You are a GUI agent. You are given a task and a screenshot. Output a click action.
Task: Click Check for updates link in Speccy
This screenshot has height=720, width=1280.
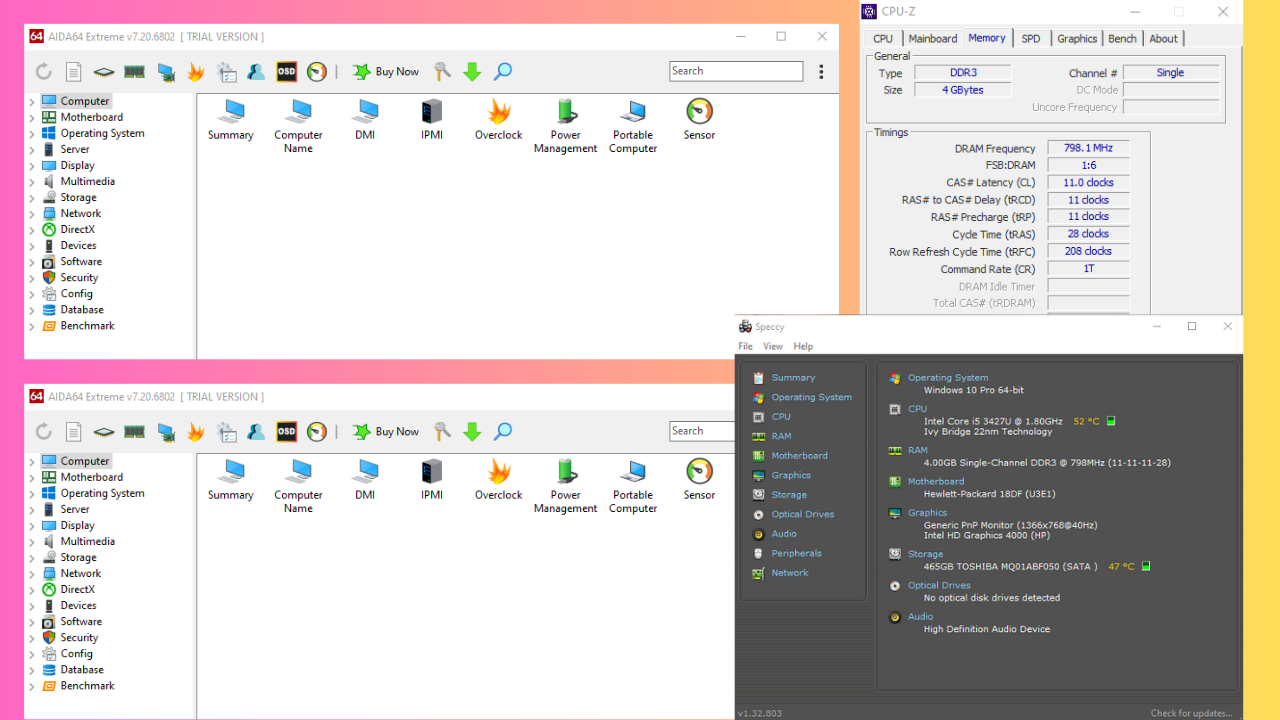click(1191, 713)
